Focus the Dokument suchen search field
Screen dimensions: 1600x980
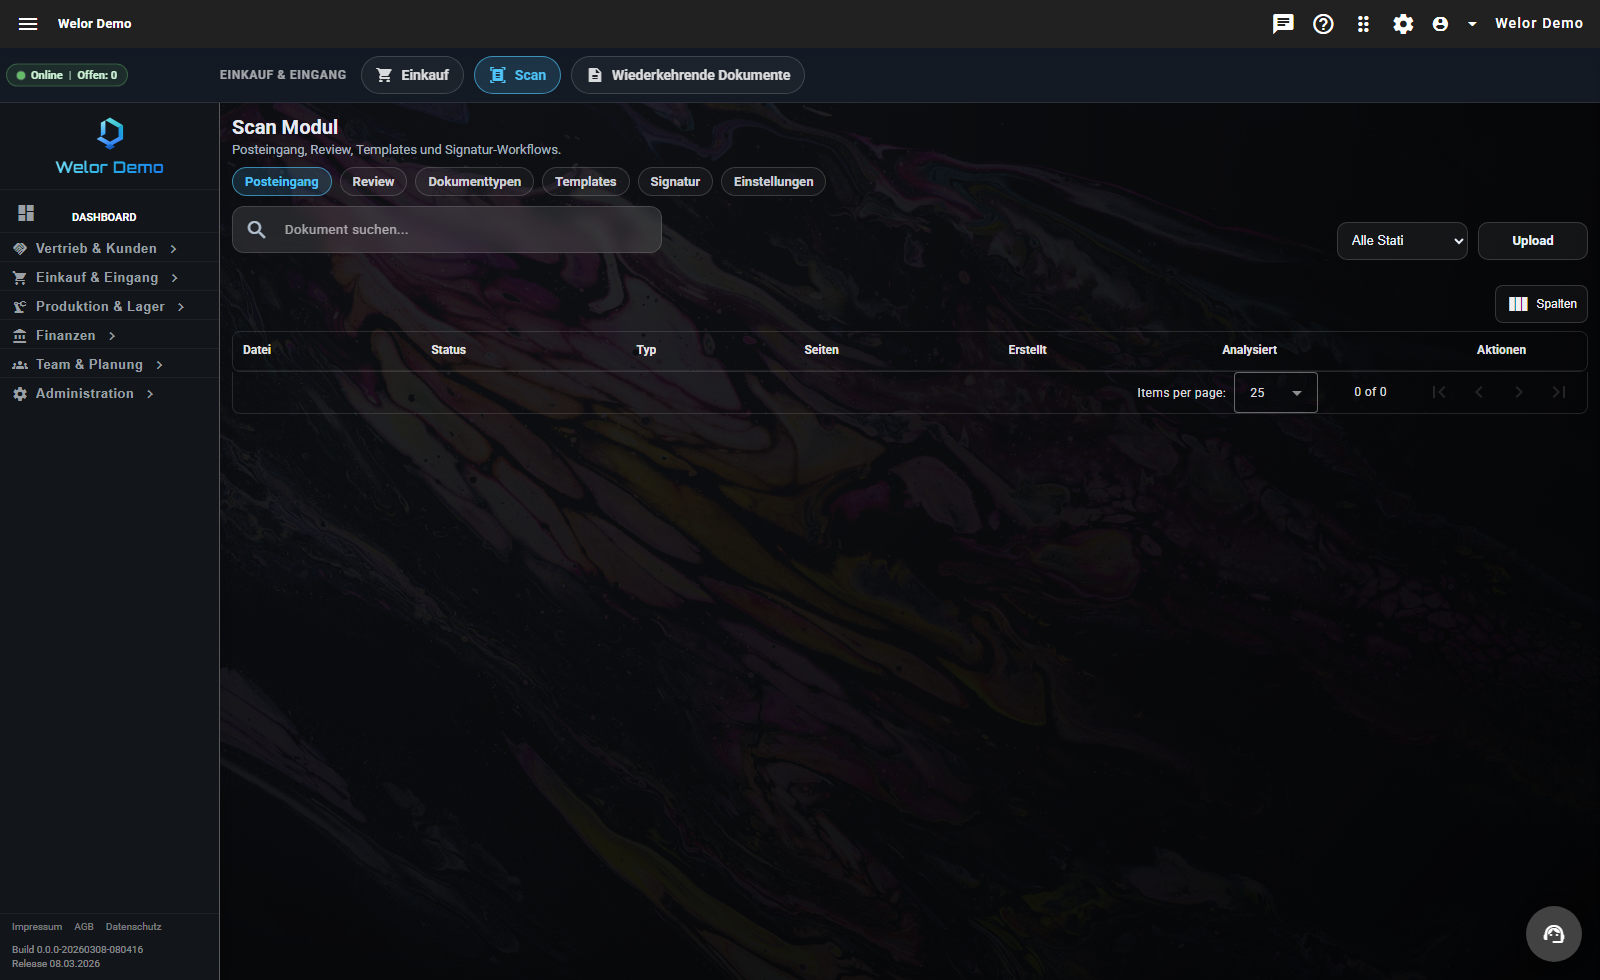coord(460,230)
